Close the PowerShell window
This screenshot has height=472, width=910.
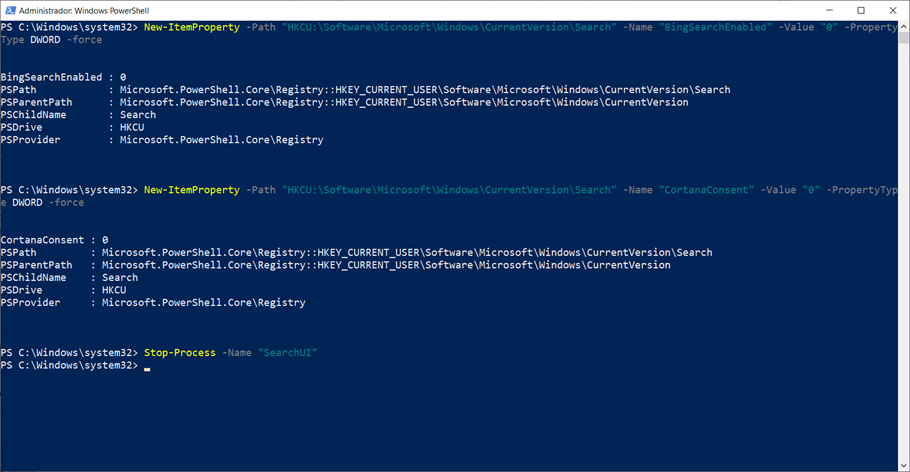[893, 10]
